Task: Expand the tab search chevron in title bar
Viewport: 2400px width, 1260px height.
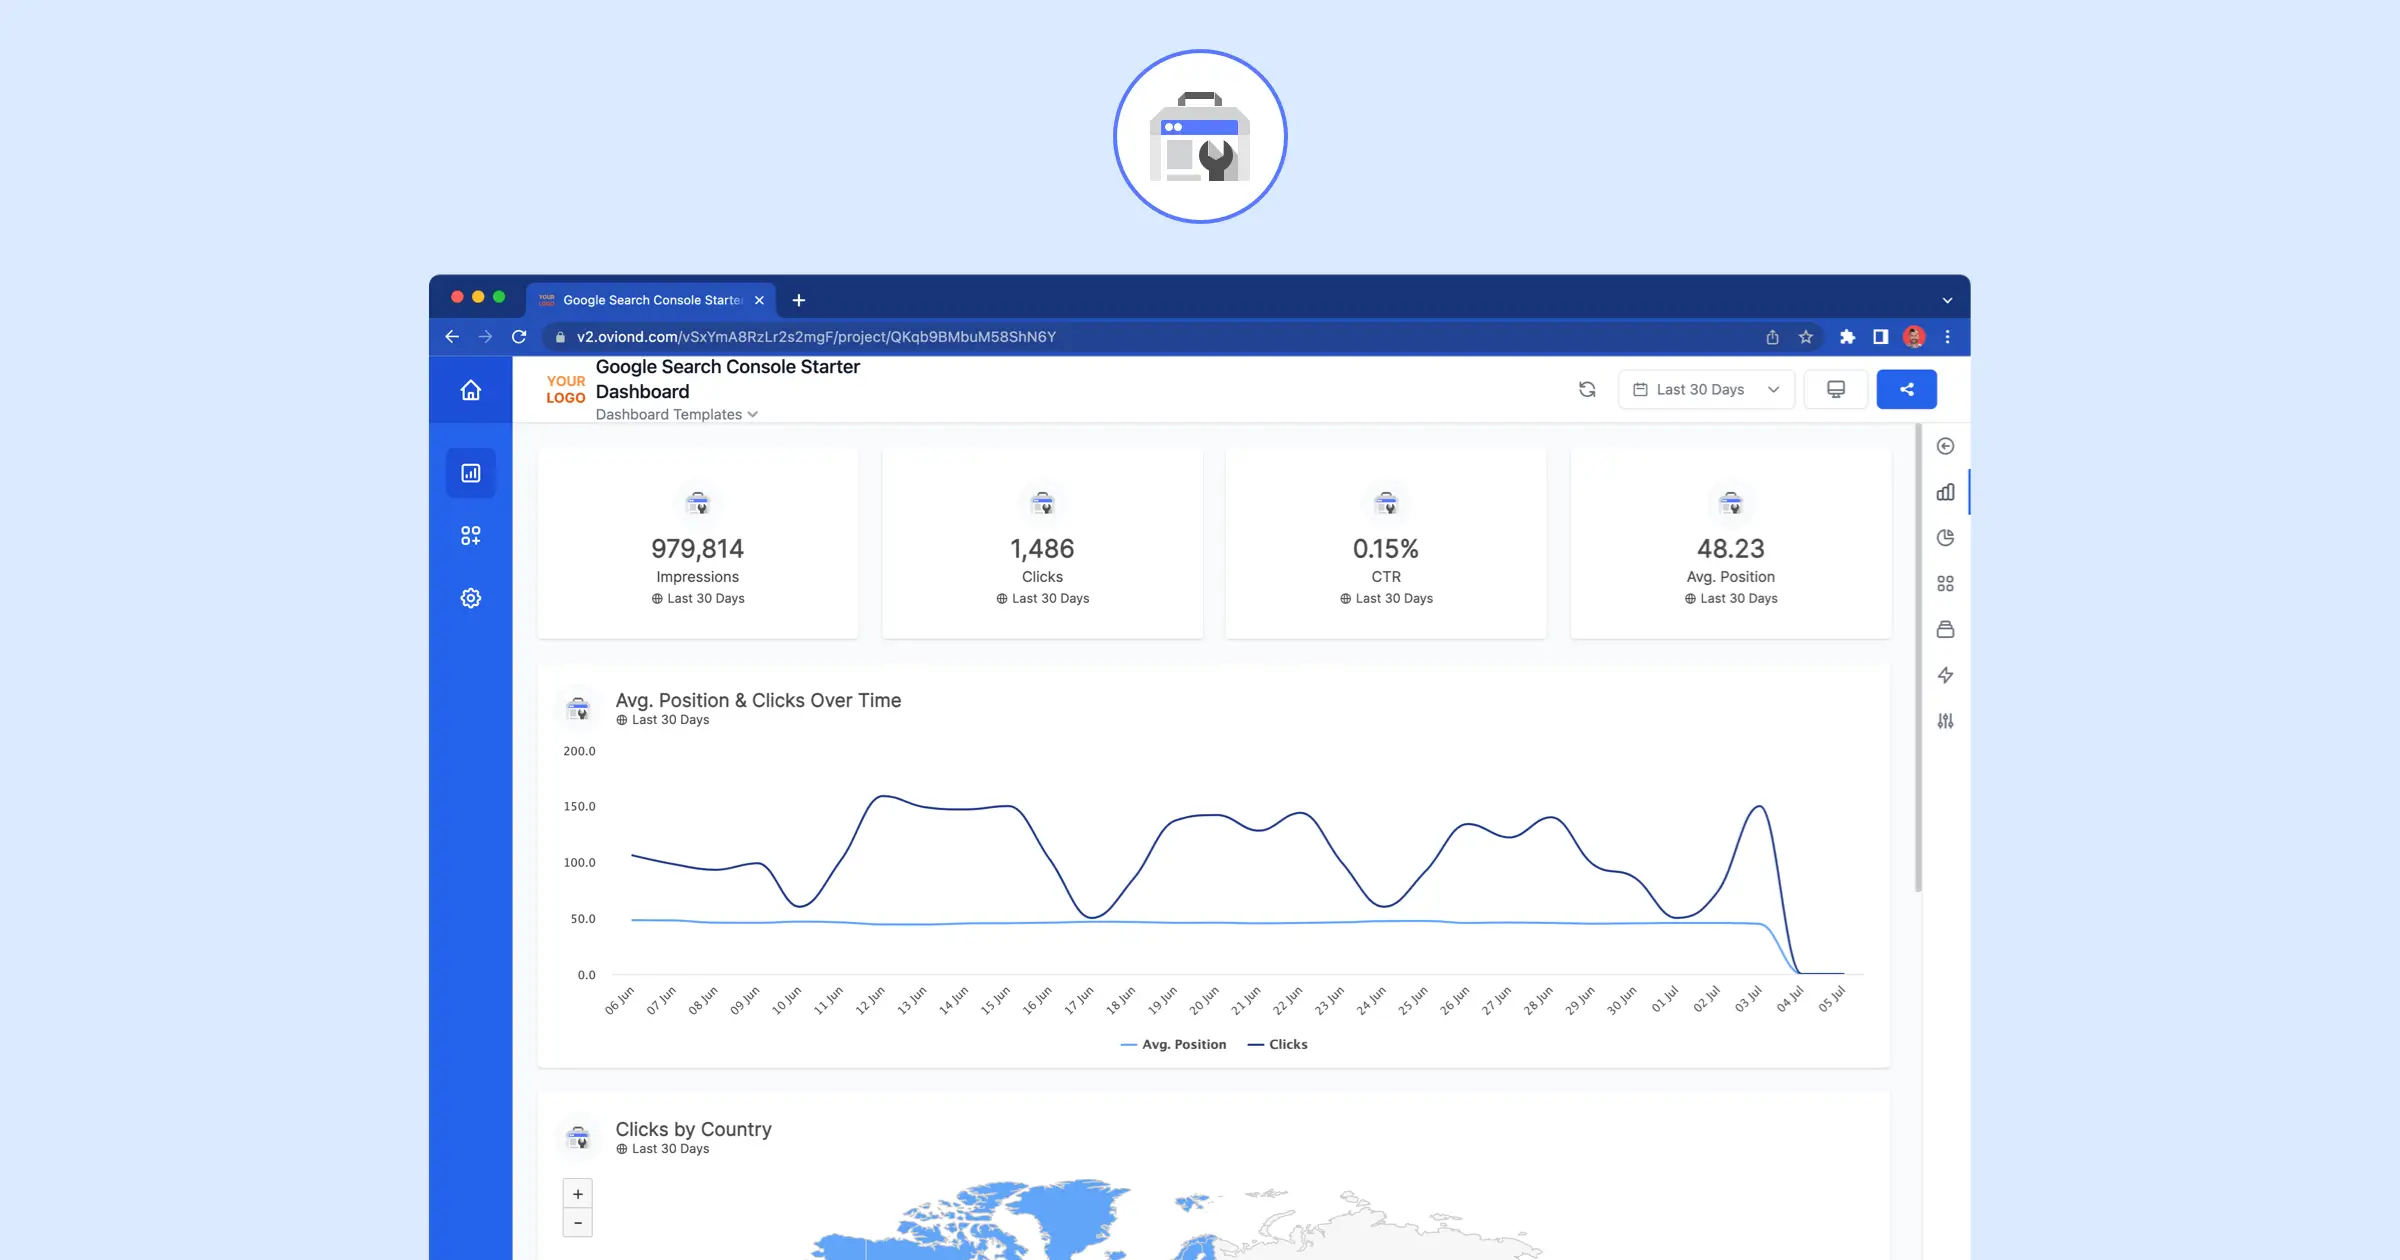Action: pyautogui.click(x=1947, y=300)
